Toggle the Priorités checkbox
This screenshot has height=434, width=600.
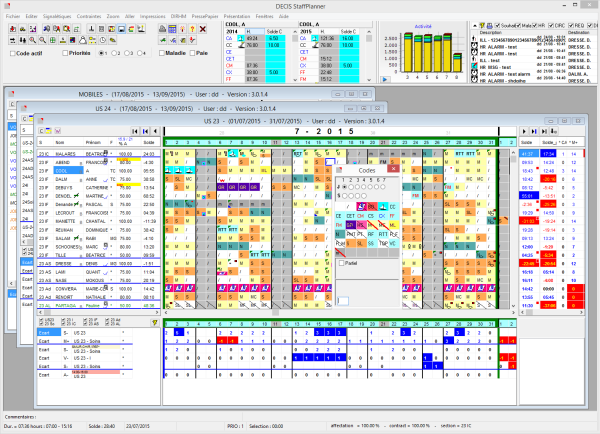click(65, 53)
